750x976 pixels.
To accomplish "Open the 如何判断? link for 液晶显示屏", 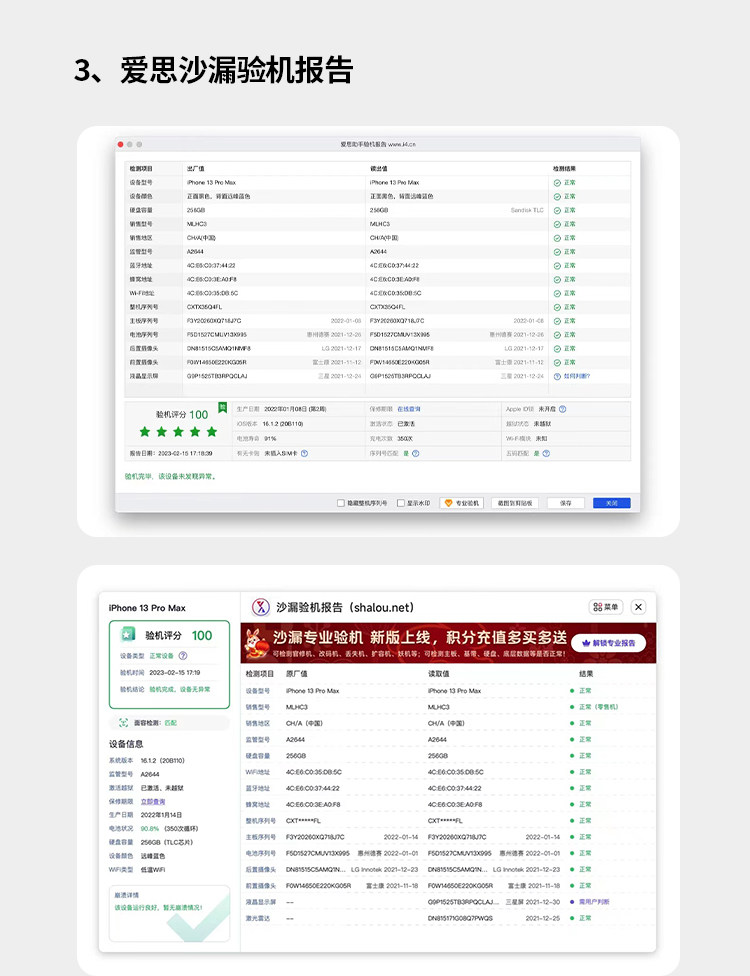I will [576, 376].
